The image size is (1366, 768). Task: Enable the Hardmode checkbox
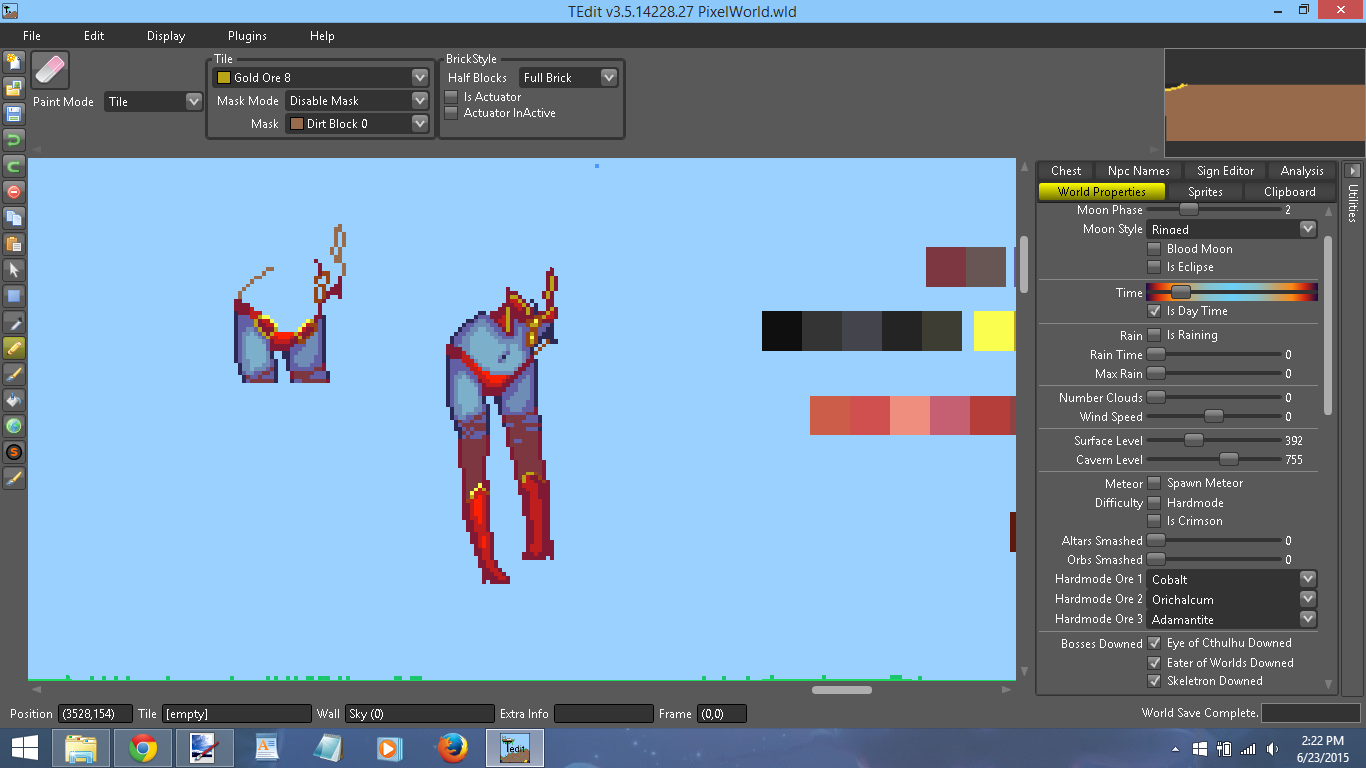(x=1154, y=503)
